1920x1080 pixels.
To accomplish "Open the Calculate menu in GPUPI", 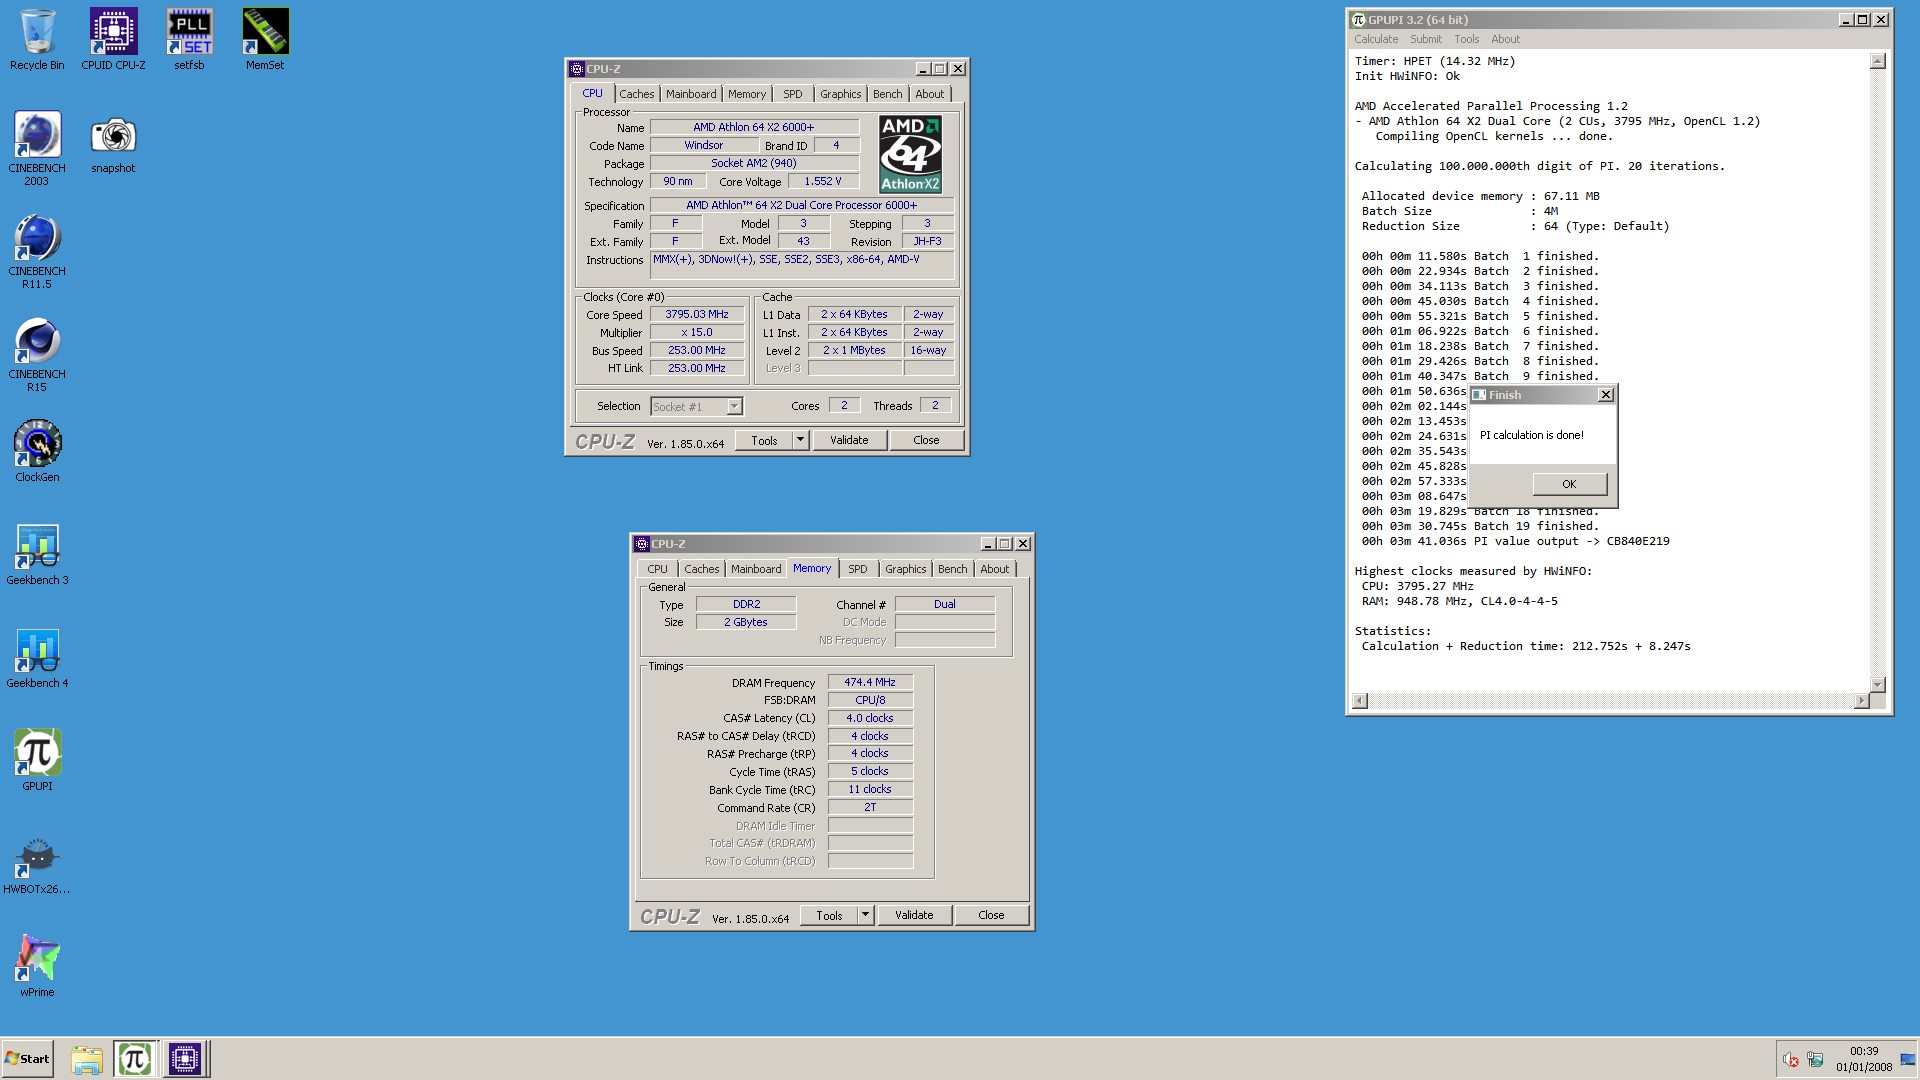I will point(1376,39).
